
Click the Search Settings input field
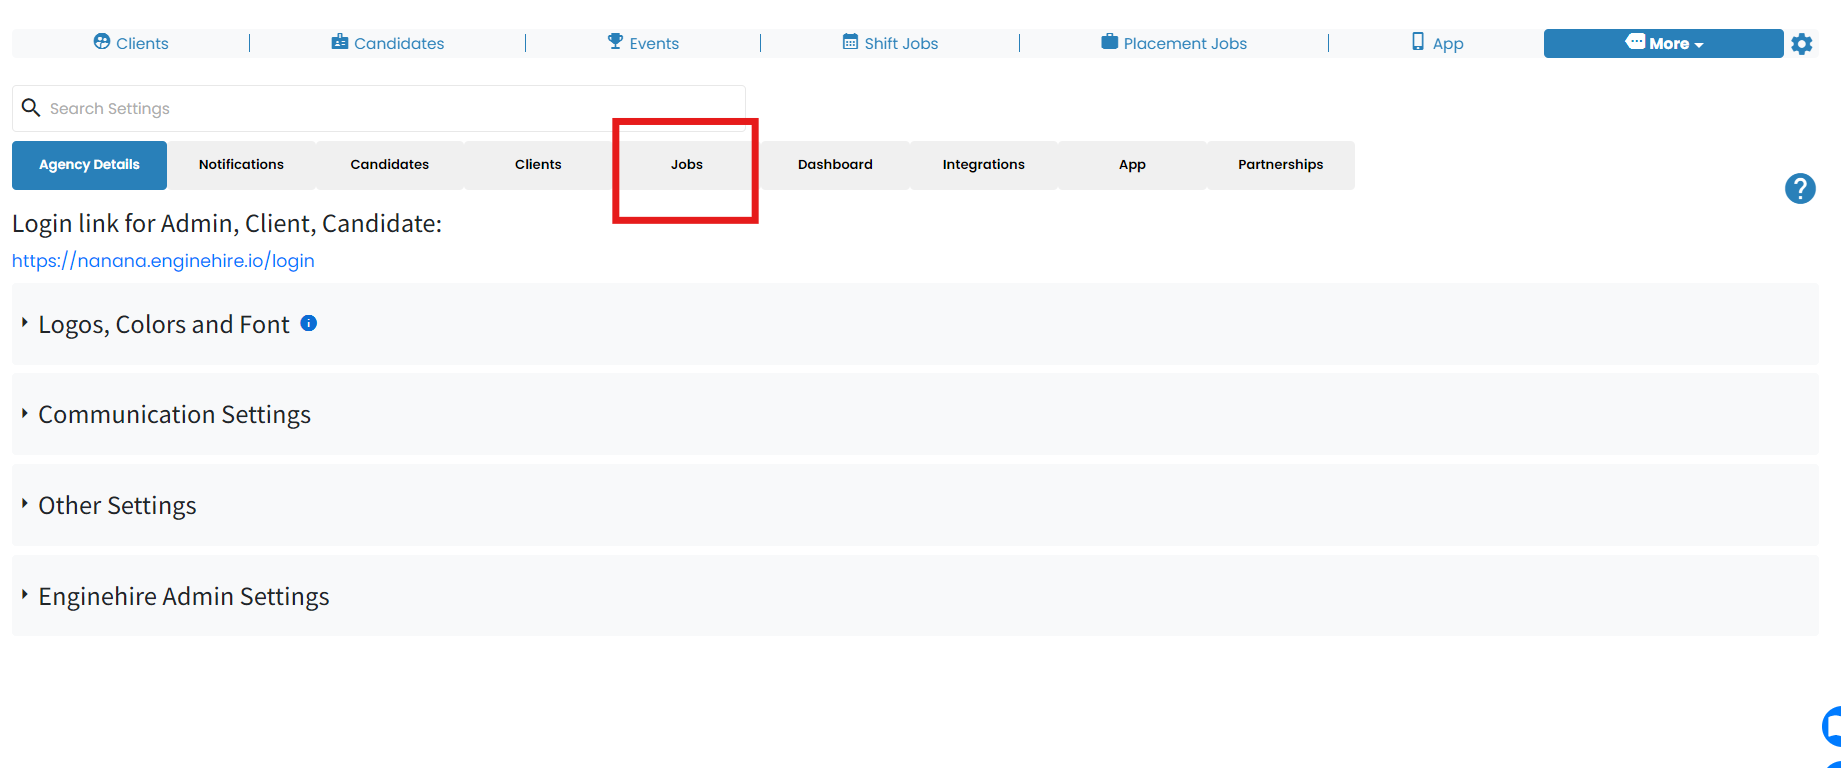pos(379,108)
